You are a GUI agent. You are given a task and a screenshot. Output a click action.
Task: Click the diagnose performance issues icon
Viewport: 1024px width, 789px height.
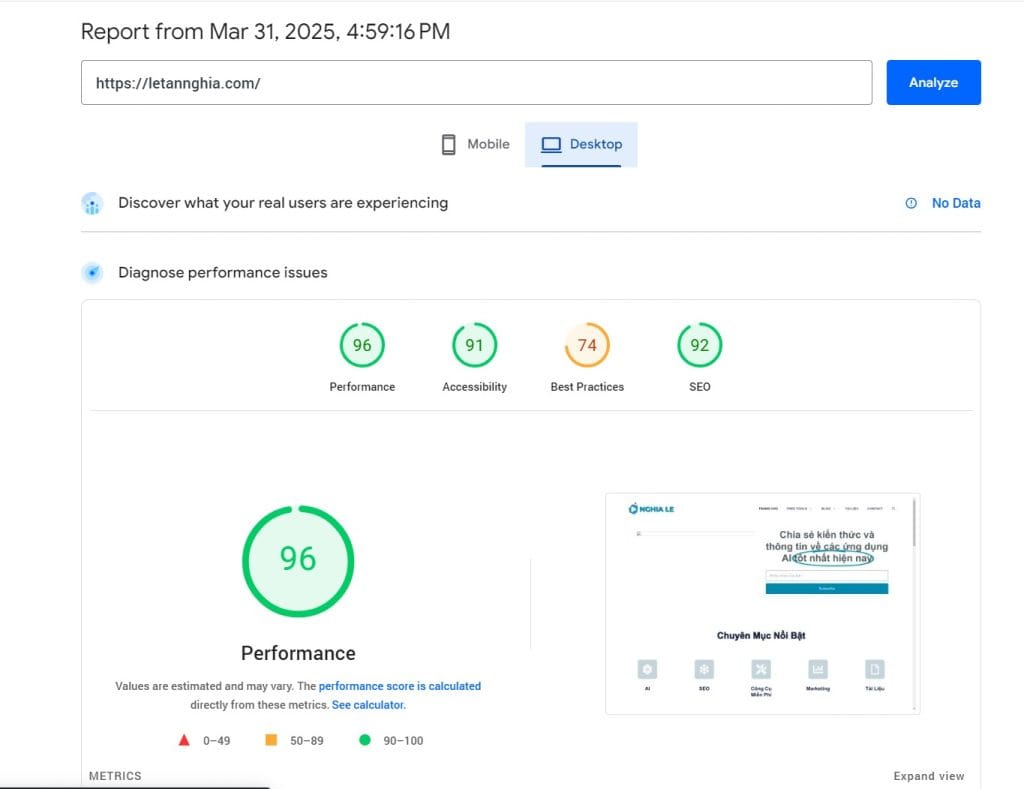click(x=92, y=273)
